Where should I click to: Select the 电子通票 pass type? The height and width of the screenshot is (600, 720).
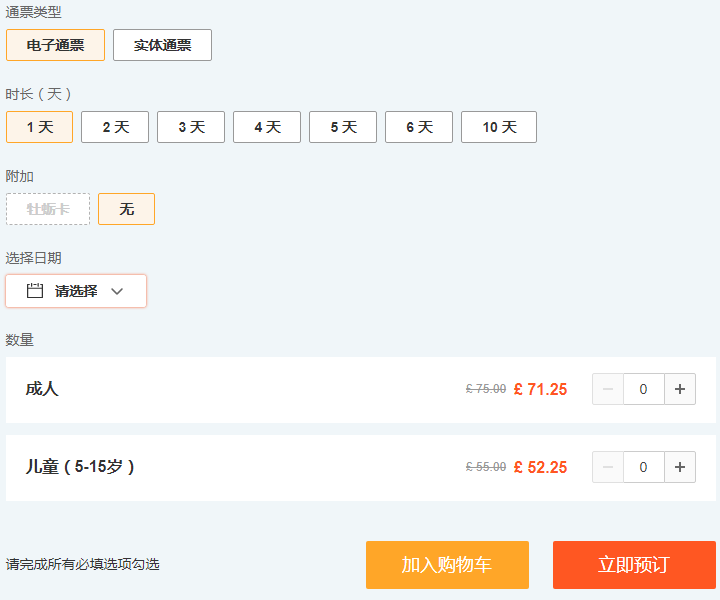55,45
